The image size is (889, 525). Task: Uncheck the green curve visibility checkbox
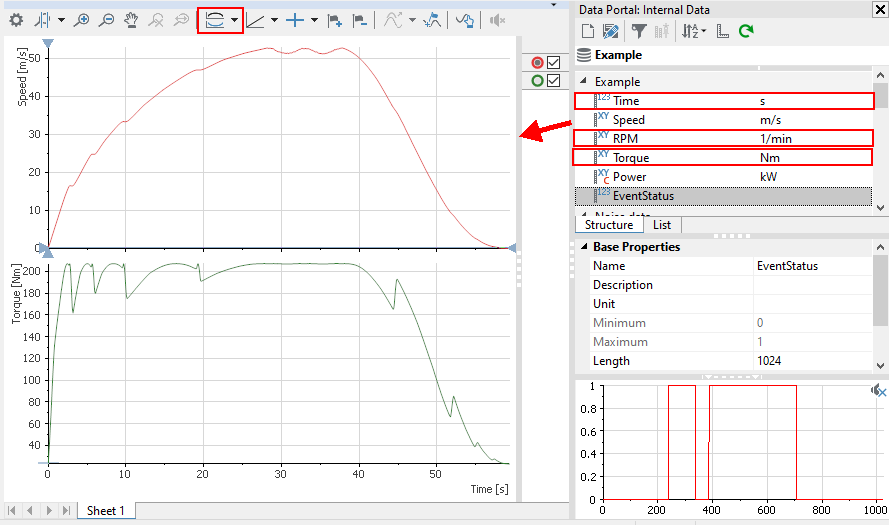[x=553, y=81]
